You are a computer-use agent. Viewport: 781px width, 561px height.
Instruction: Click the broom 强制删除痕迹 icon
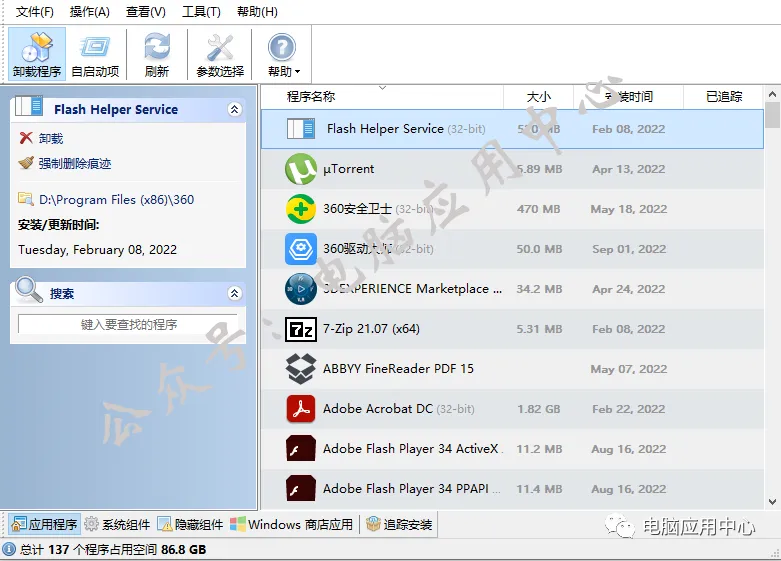pos(26,163)
